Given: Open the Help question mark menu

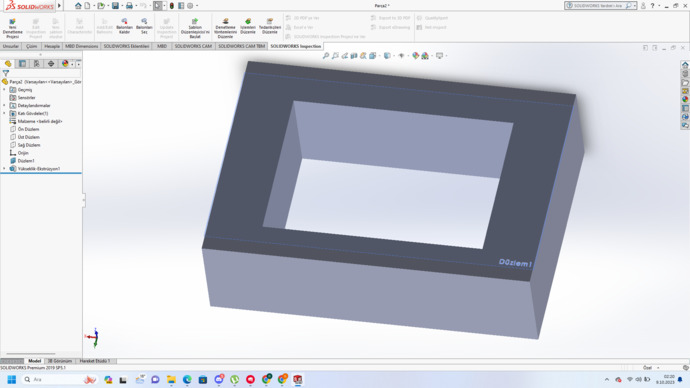Looking at the screenshot, I should click(x=653, y=6).
